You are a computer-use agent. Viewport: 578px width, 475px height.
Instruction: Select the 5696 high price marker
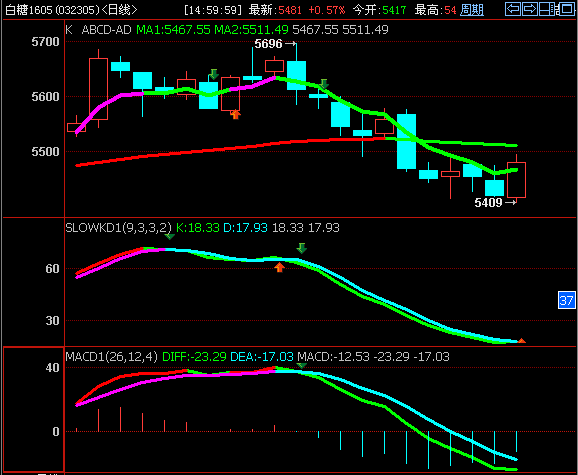click(x=275, y=44)
